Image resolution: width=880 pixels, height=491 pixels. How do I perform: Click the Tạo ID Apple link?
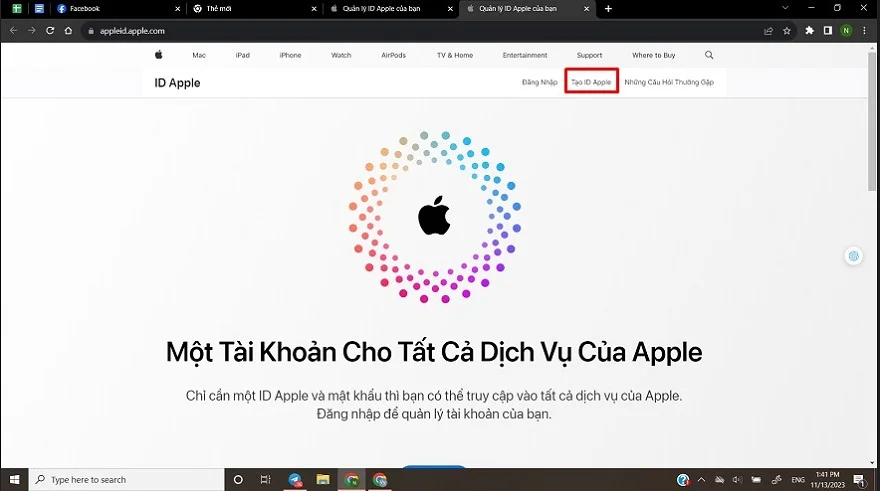591,82
